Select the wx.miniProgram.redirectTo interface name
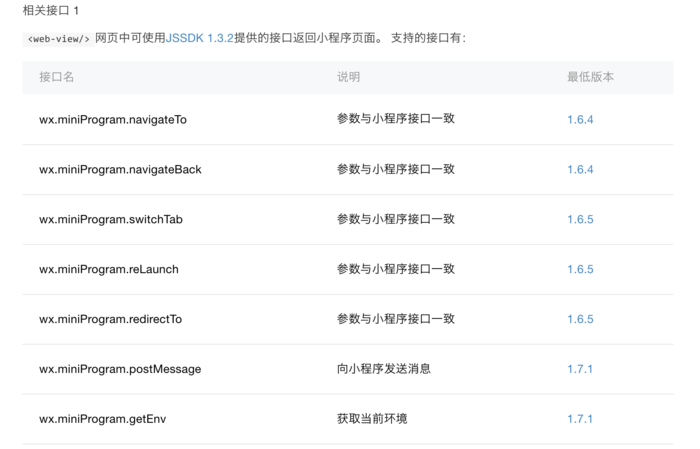The image size is (700, 449). (x=110, y=320)
